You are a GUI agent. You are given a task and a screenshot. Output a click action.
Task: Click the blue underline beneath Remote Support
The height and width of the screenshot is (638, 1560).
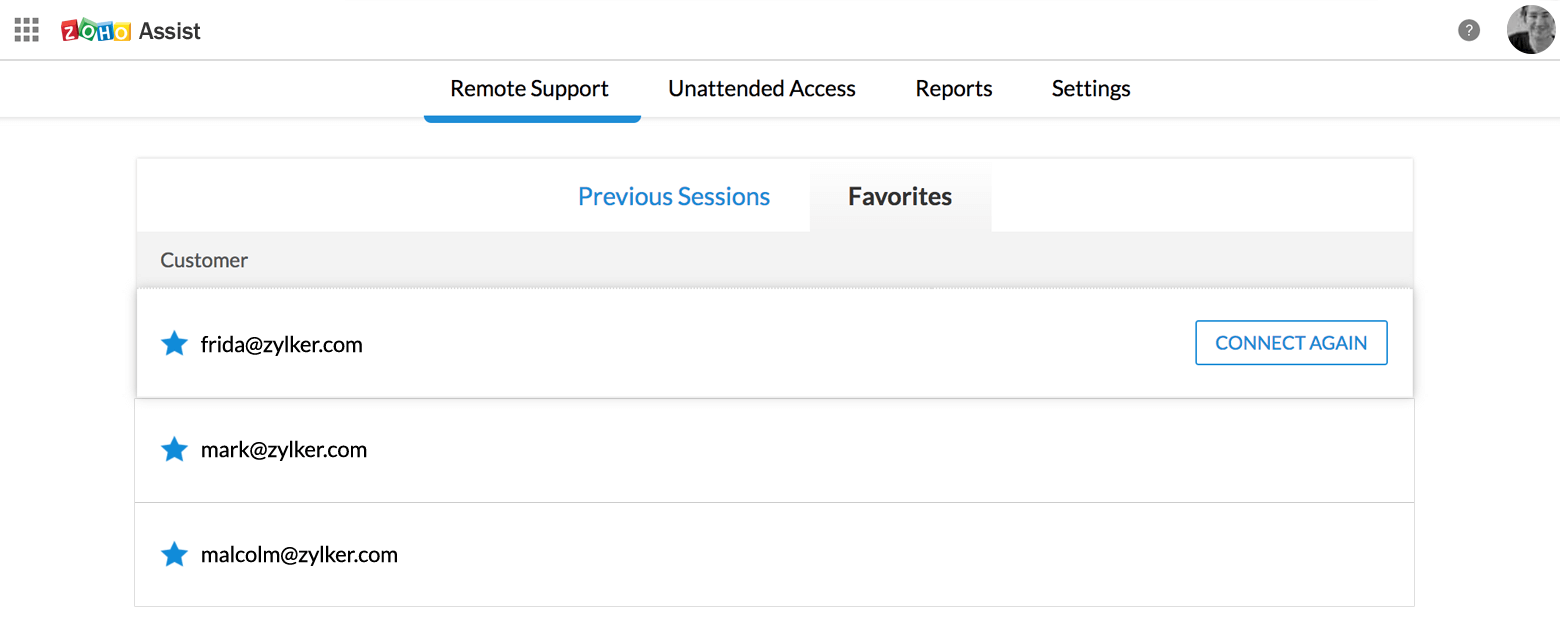(x=532, y=119)
